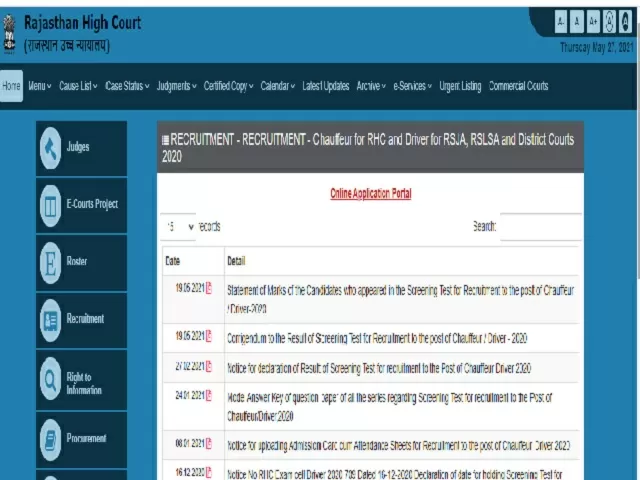The height and width of the screenshot is (480, 640).
Task: Open the Certified Copy dropdown
Action: (229, 86)
